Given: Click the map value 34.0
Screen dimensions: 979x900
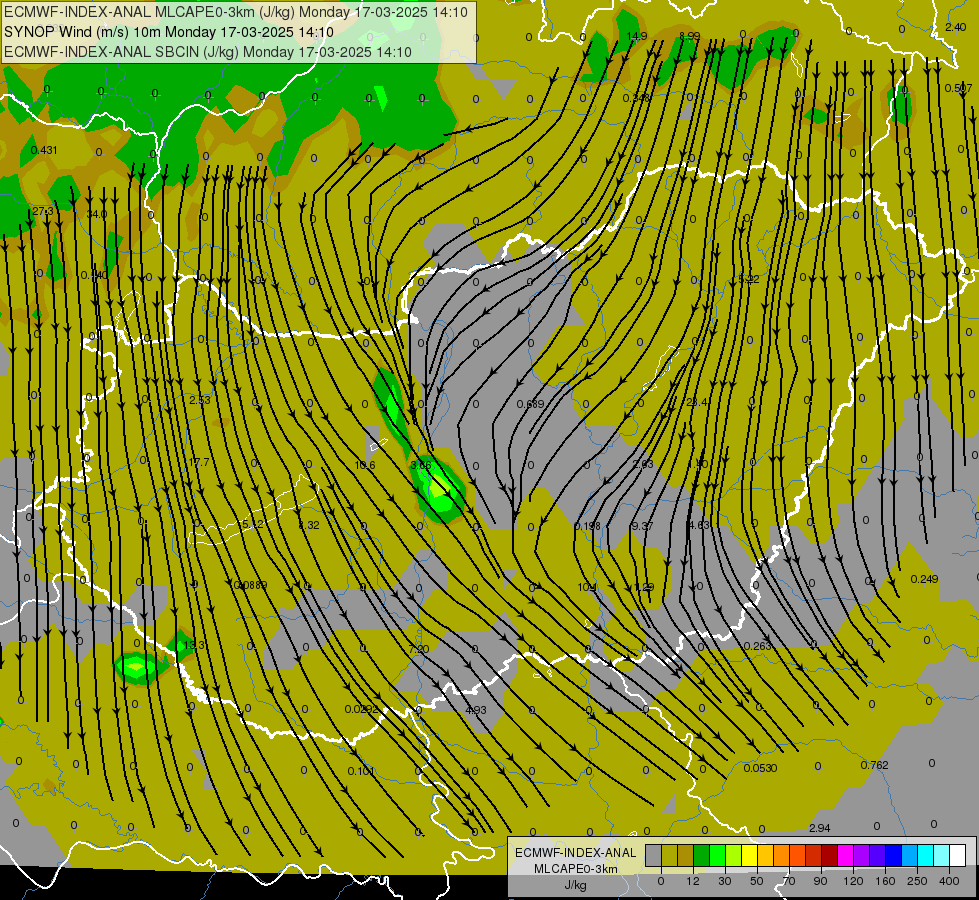Looking at the screenshot, I should click(97, 214).
